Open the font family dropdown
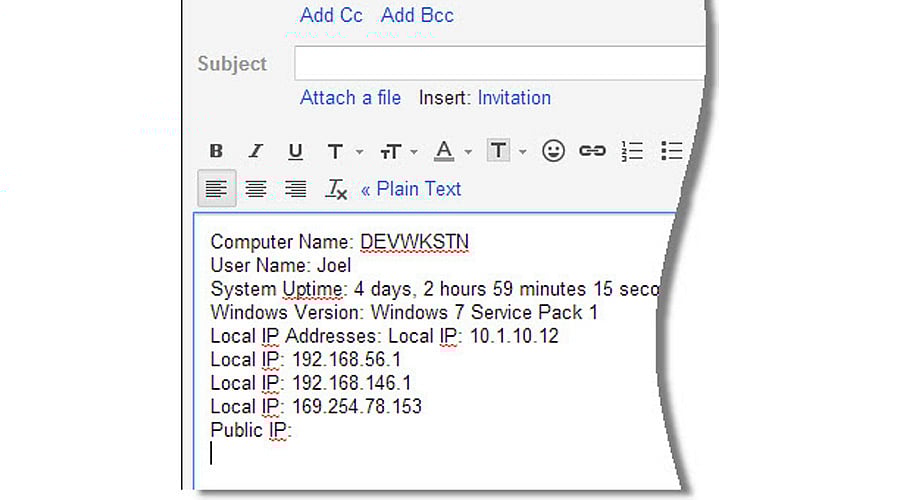The width and height of the screenshot is (900, 500). coord(341,151)
